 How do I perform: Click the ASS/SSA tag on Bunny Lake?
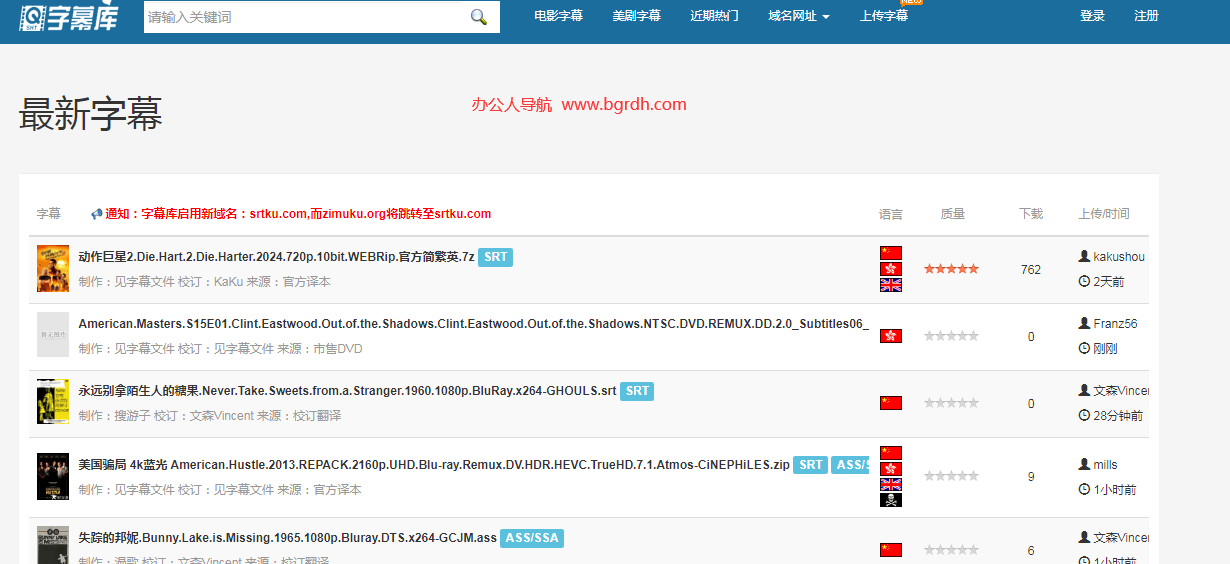point(532,538)
